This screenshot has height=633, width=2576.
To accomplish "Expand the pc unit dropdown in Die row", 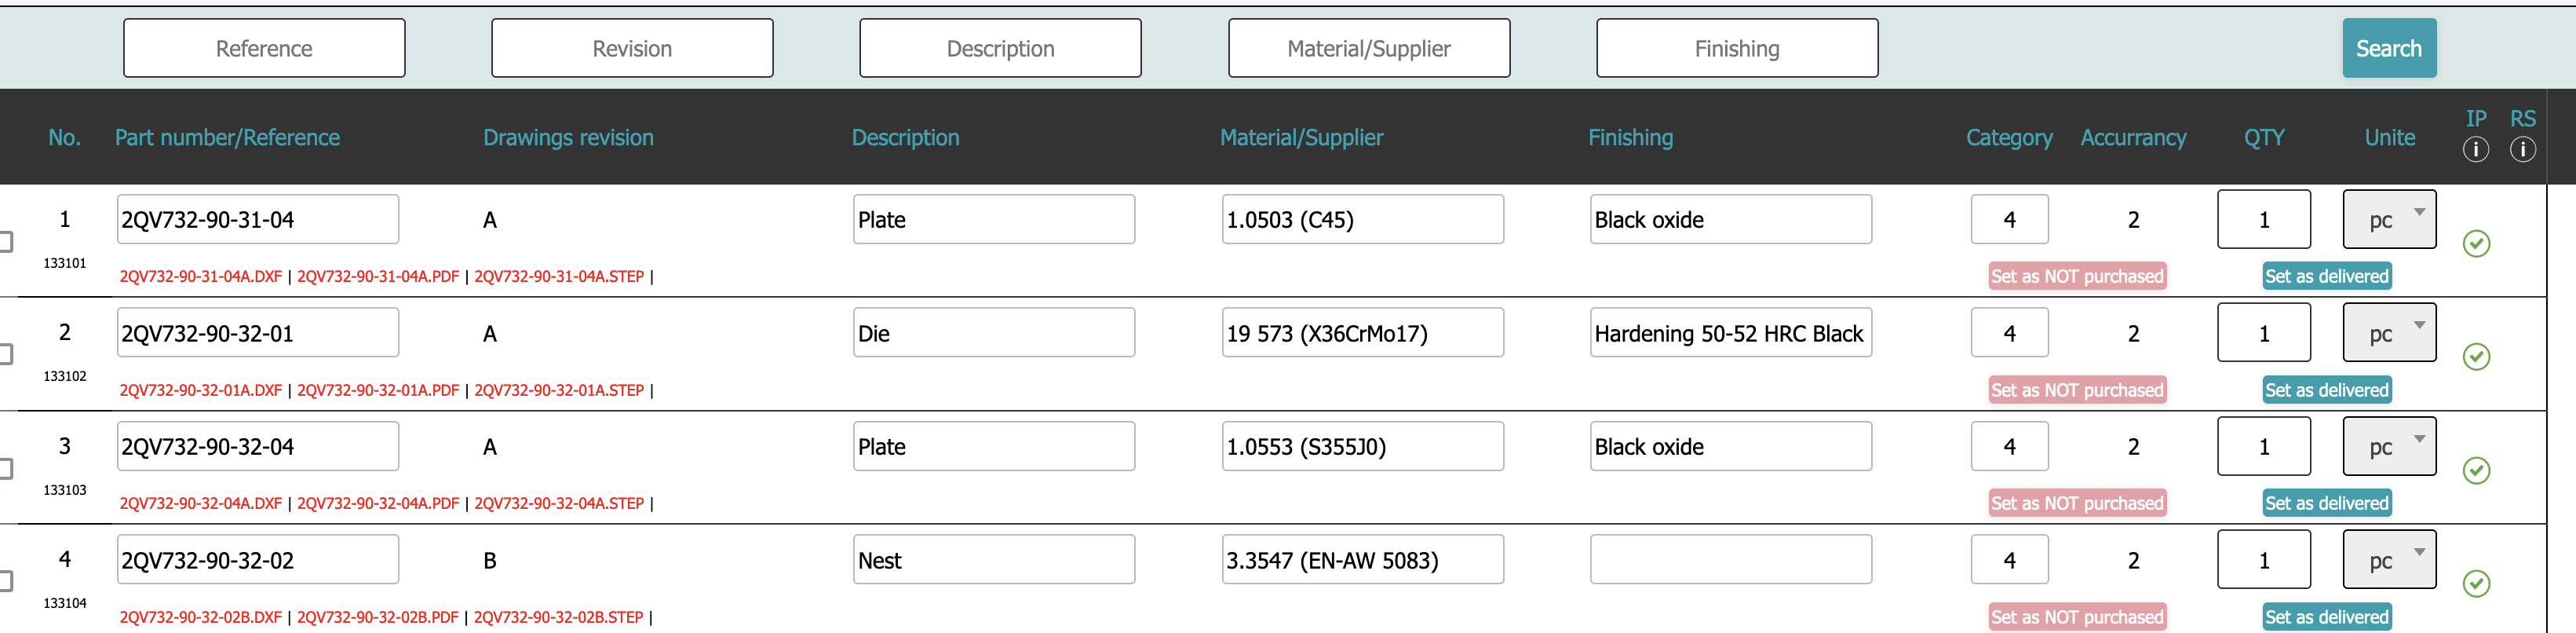I will (2389, 333).
